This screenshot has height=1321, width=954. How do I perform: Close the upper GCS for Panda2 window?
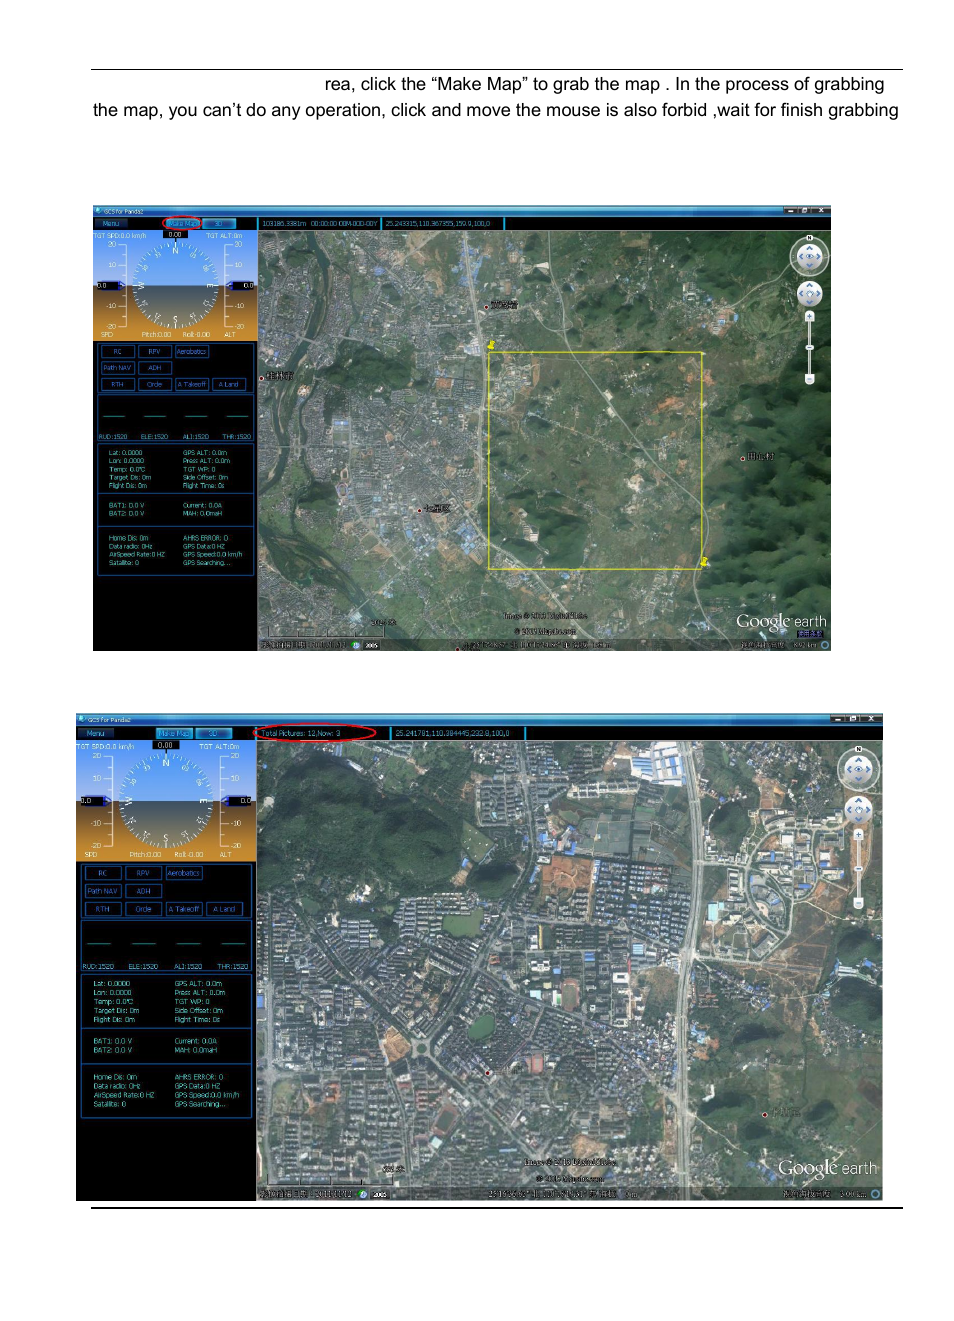tap(822, 211)
